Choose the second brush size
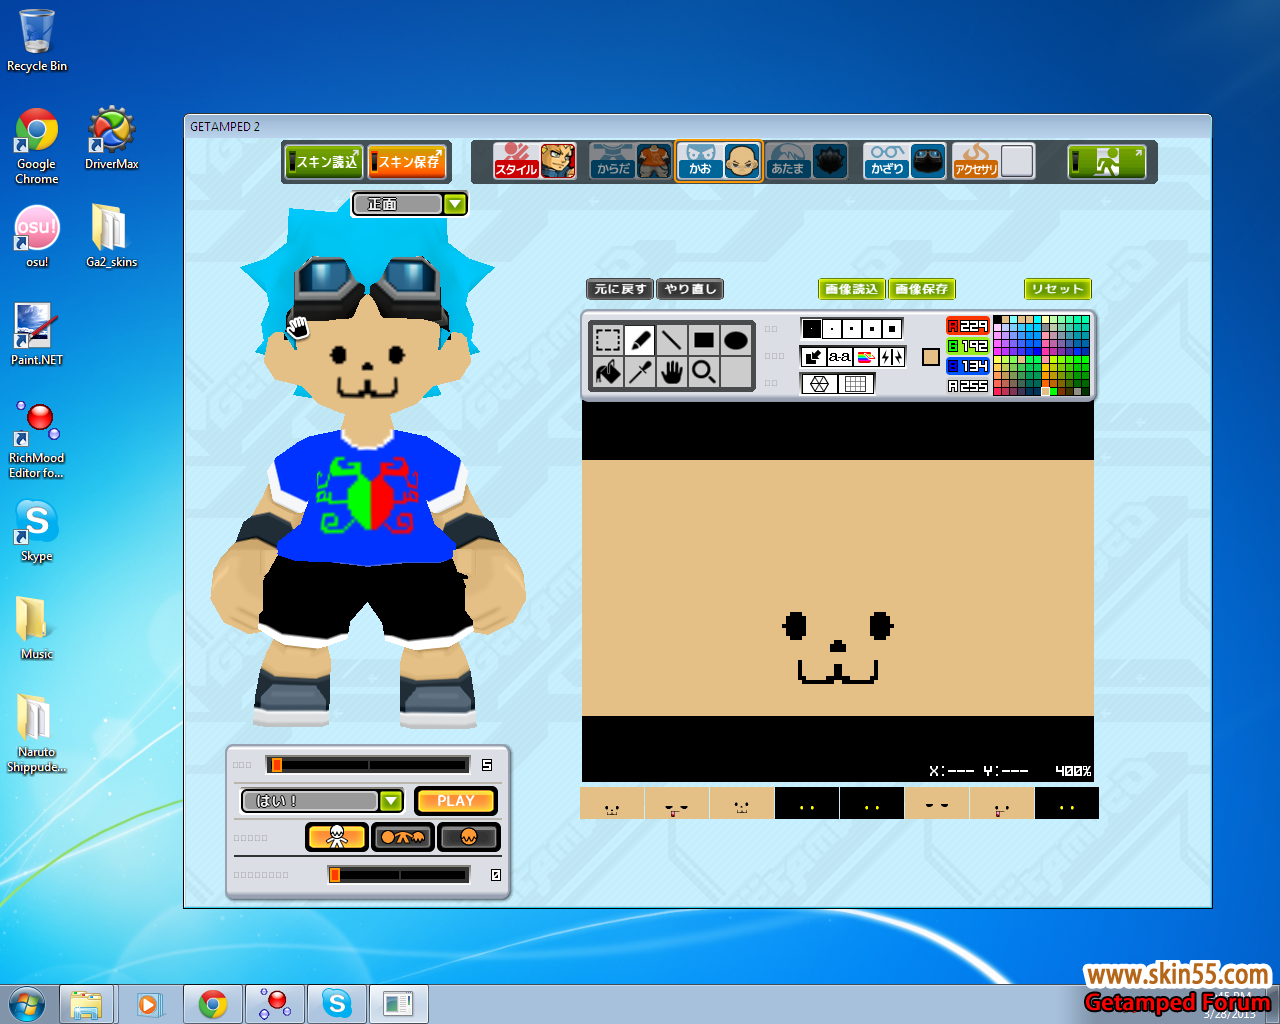 tap(832, 328)
